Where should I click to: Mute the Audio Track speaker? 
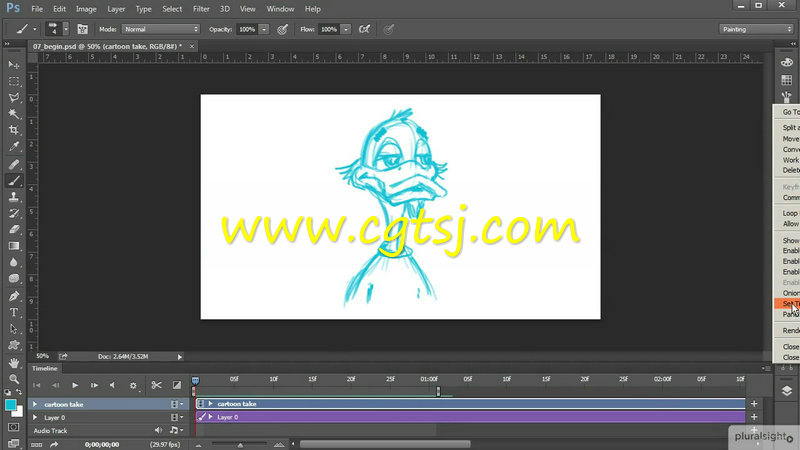point(158,431)
